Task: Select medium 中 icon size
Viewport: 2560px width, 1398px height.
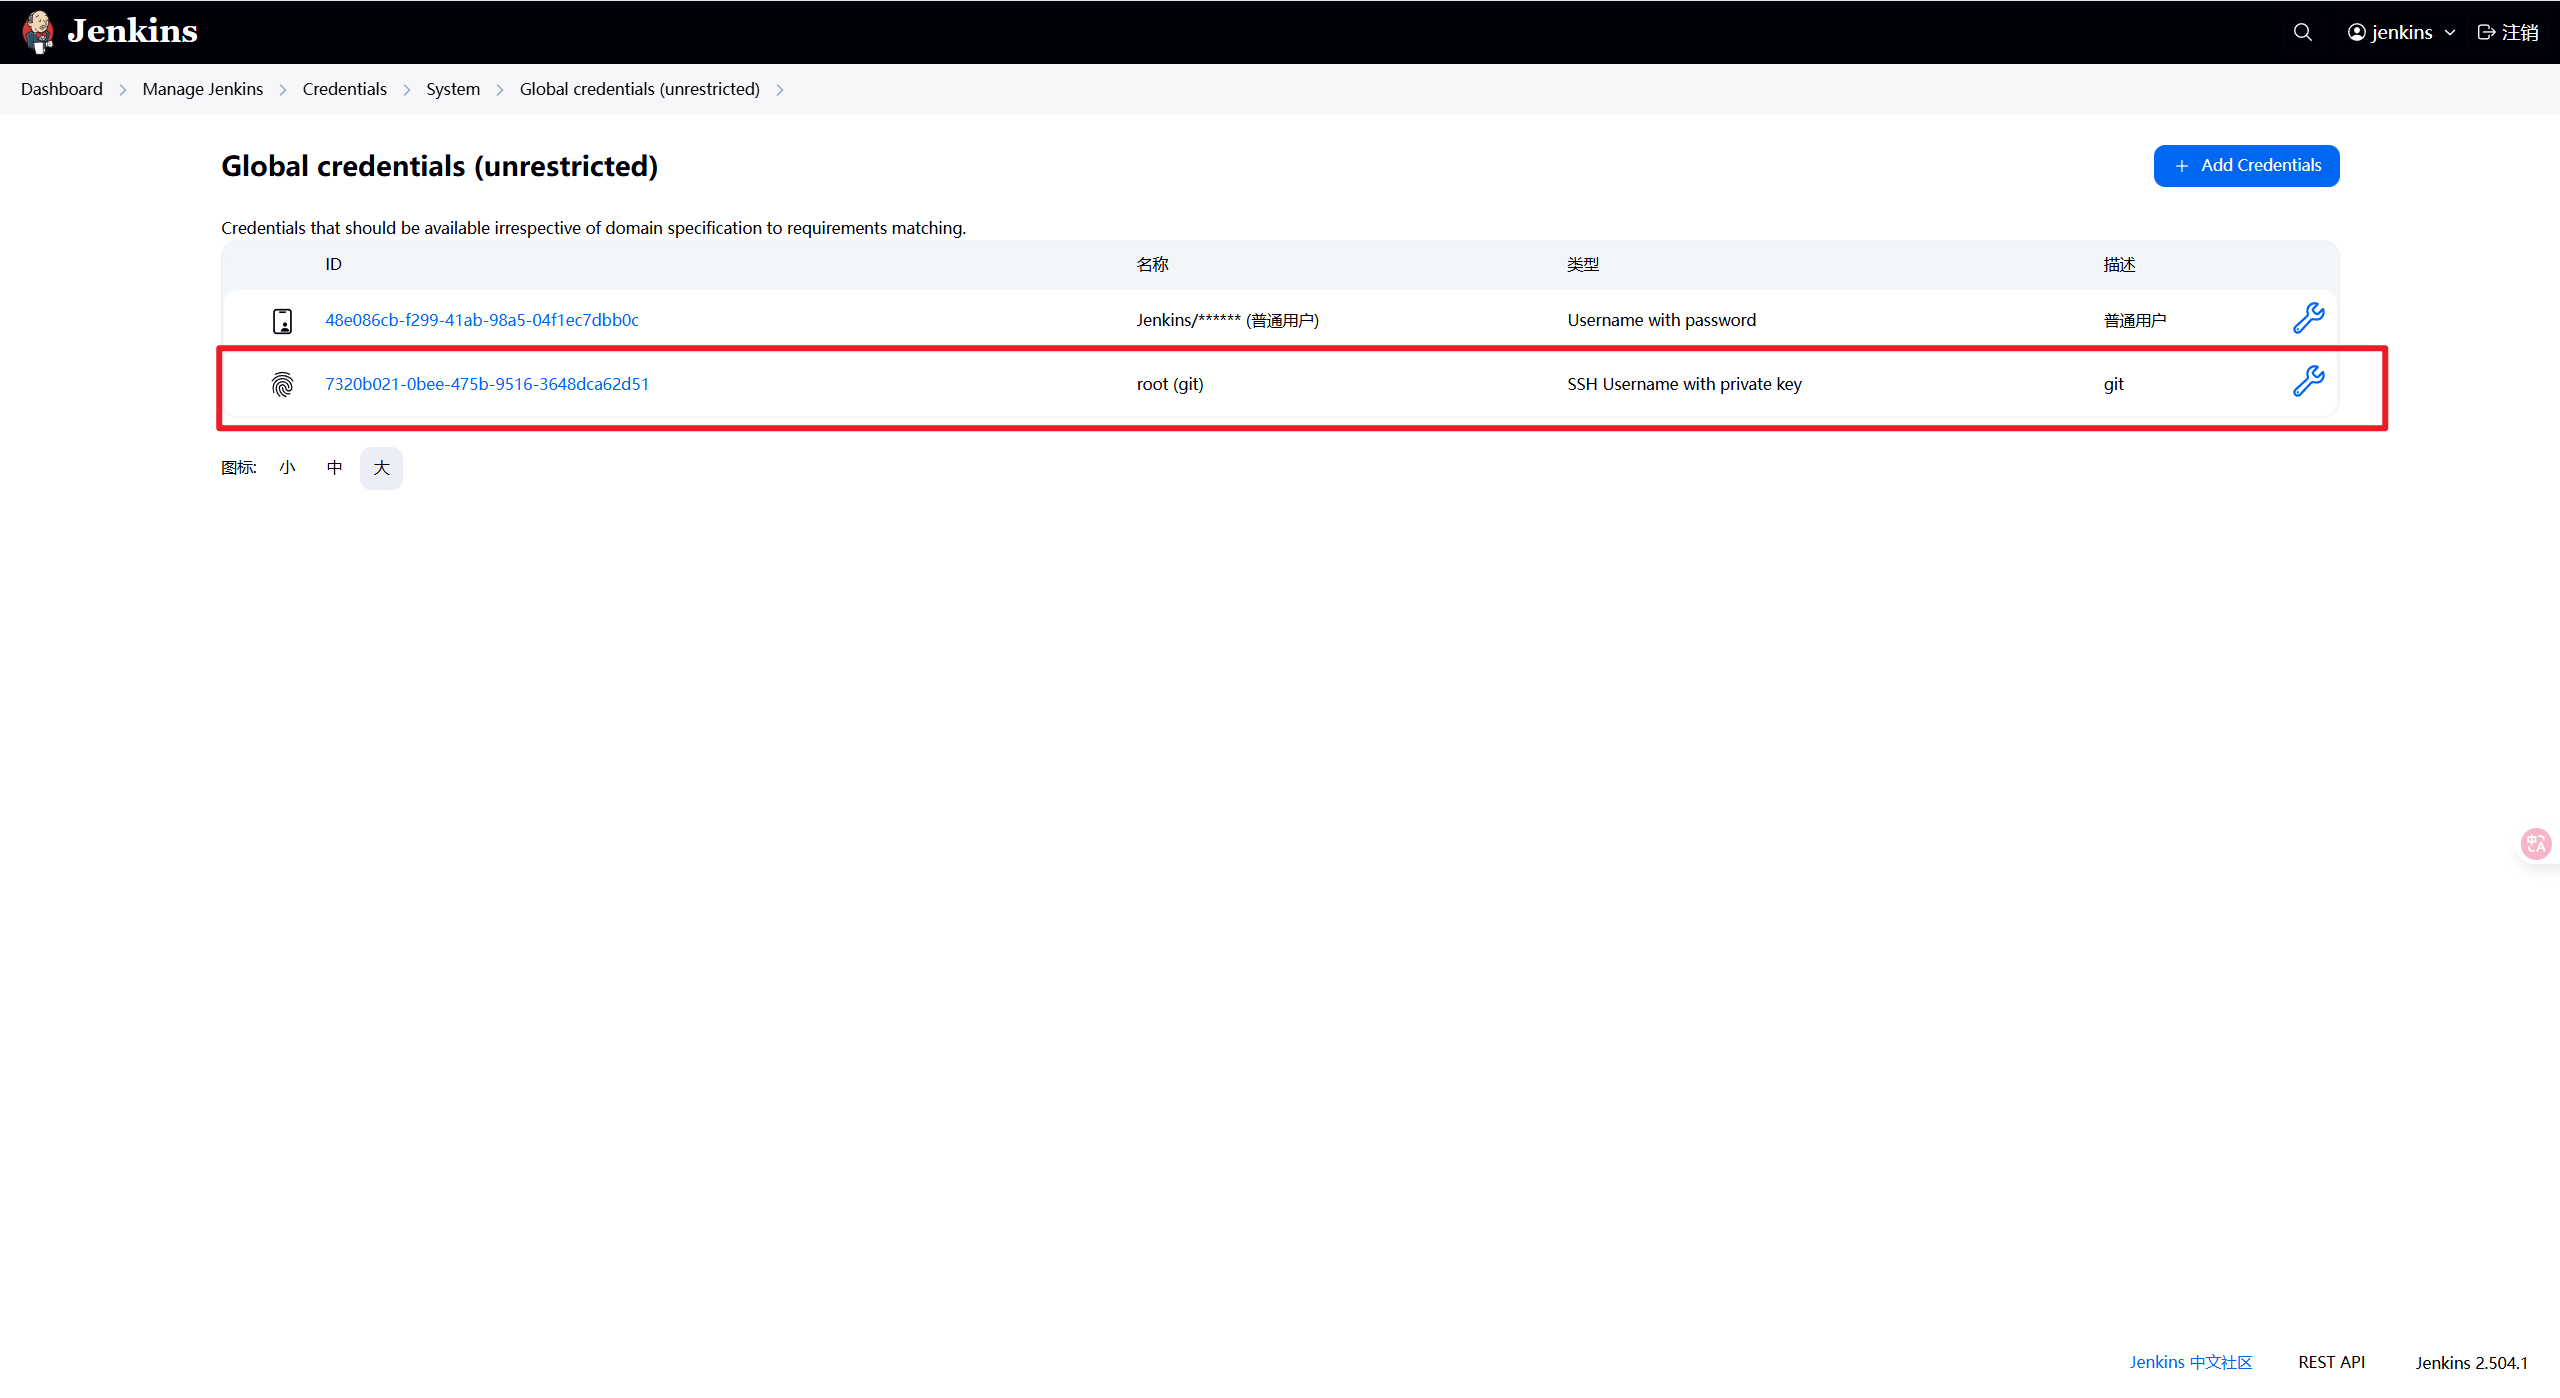Action: point(335,468)
